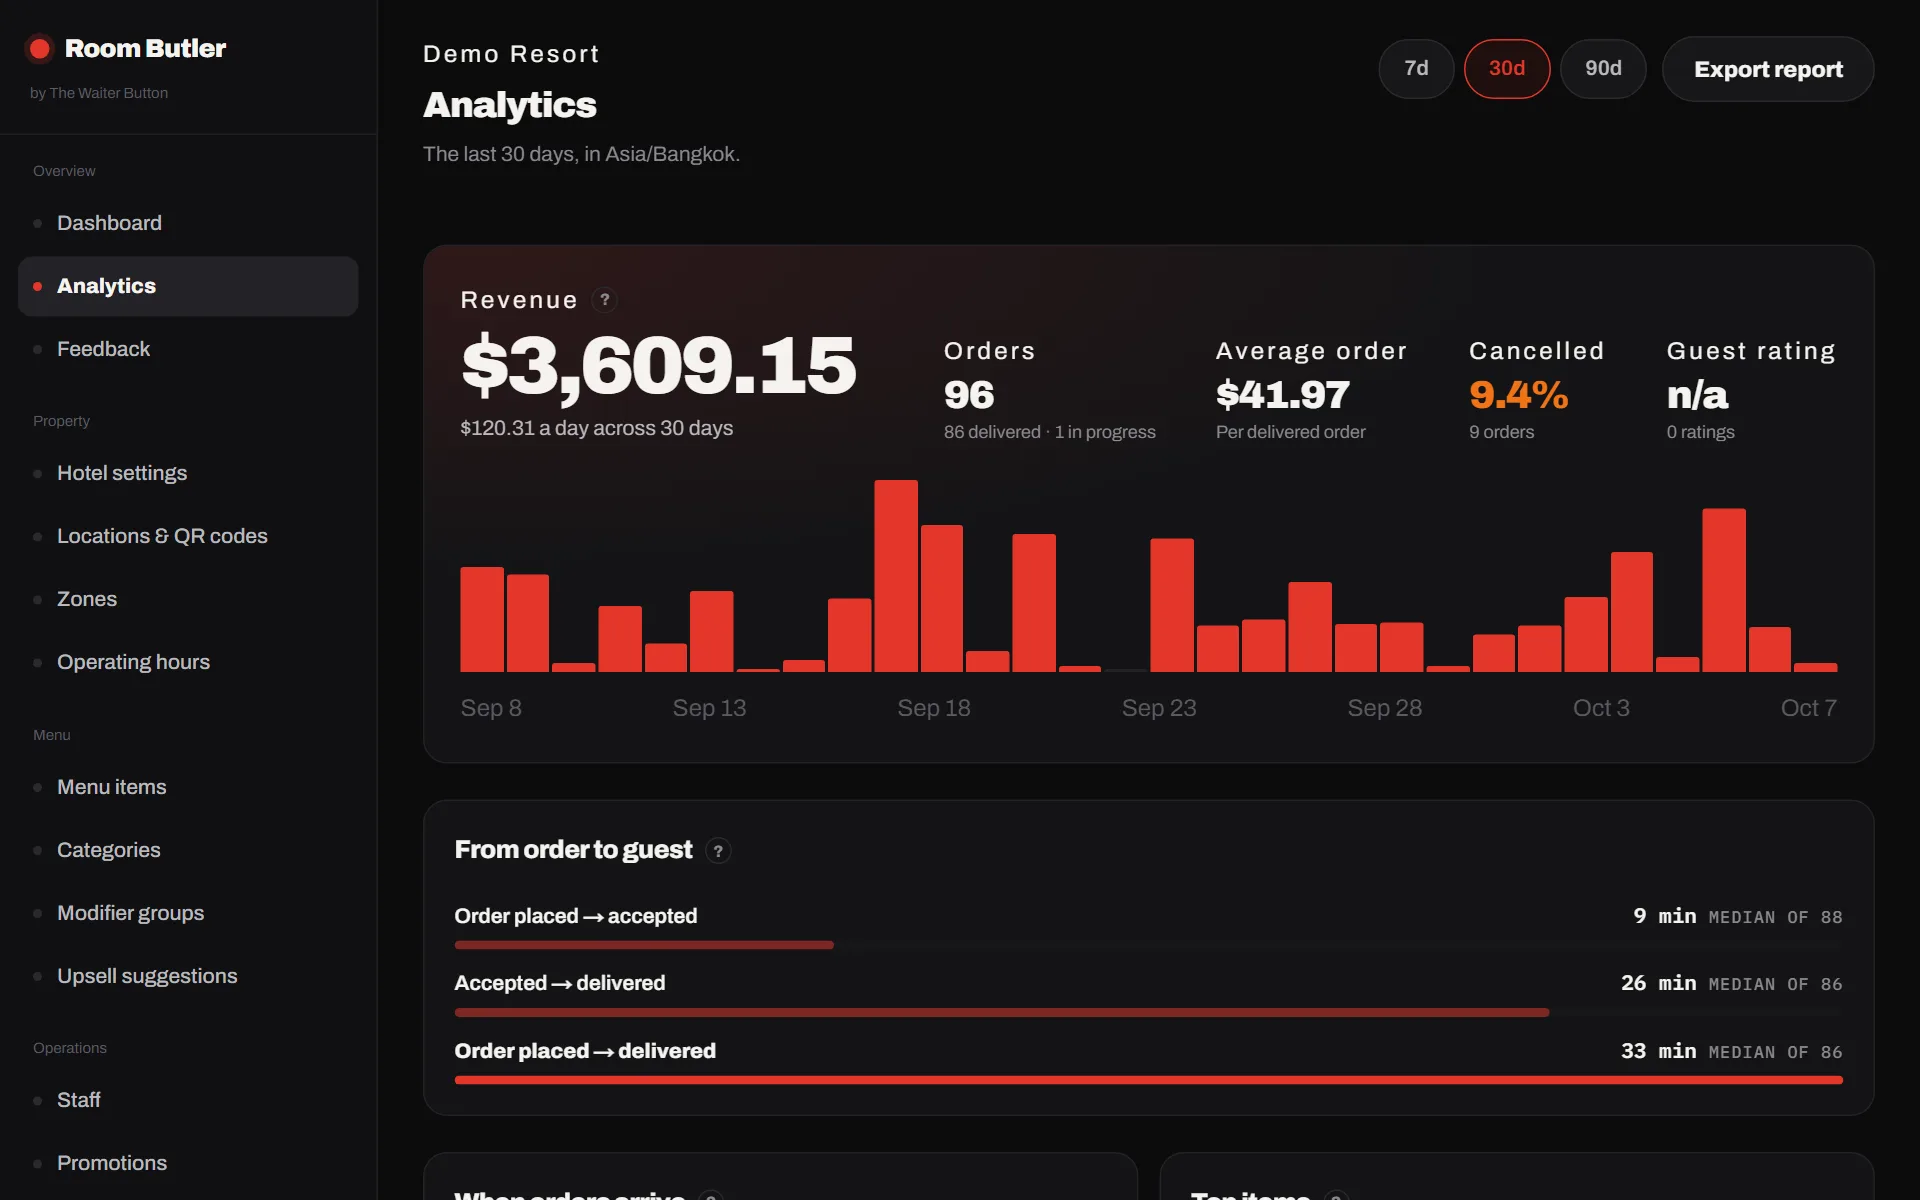Image resolution: width=1920 pixels, height=1200 pixels.
Task: Click the 'Oct 3' axis label
Action: point(1601,708)
